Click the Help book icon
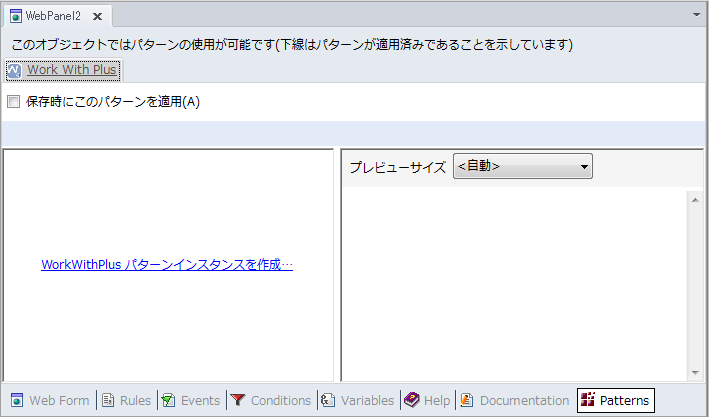Screen dimensions: 709x417 (411, 400)
